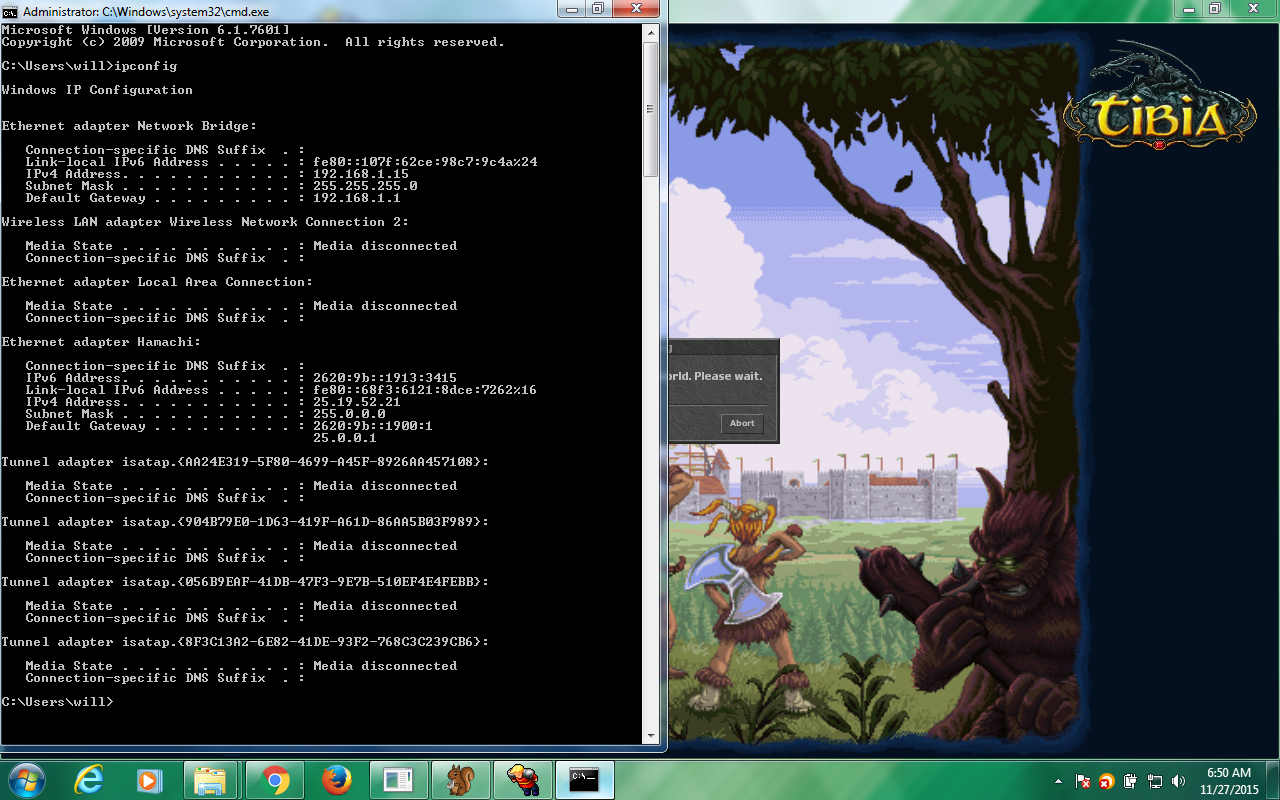Switch to Google Chrome in the taskbar
This screenshot has width=1280, height=800.
(x=275, y=780)
